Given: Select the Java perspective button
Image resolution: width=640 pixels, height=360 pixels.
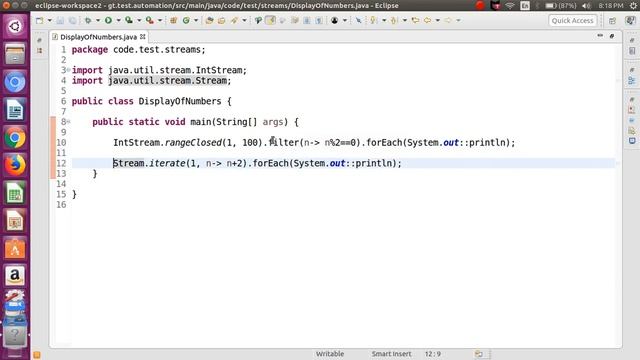Looking at the screenshot, I should point(630,20).
